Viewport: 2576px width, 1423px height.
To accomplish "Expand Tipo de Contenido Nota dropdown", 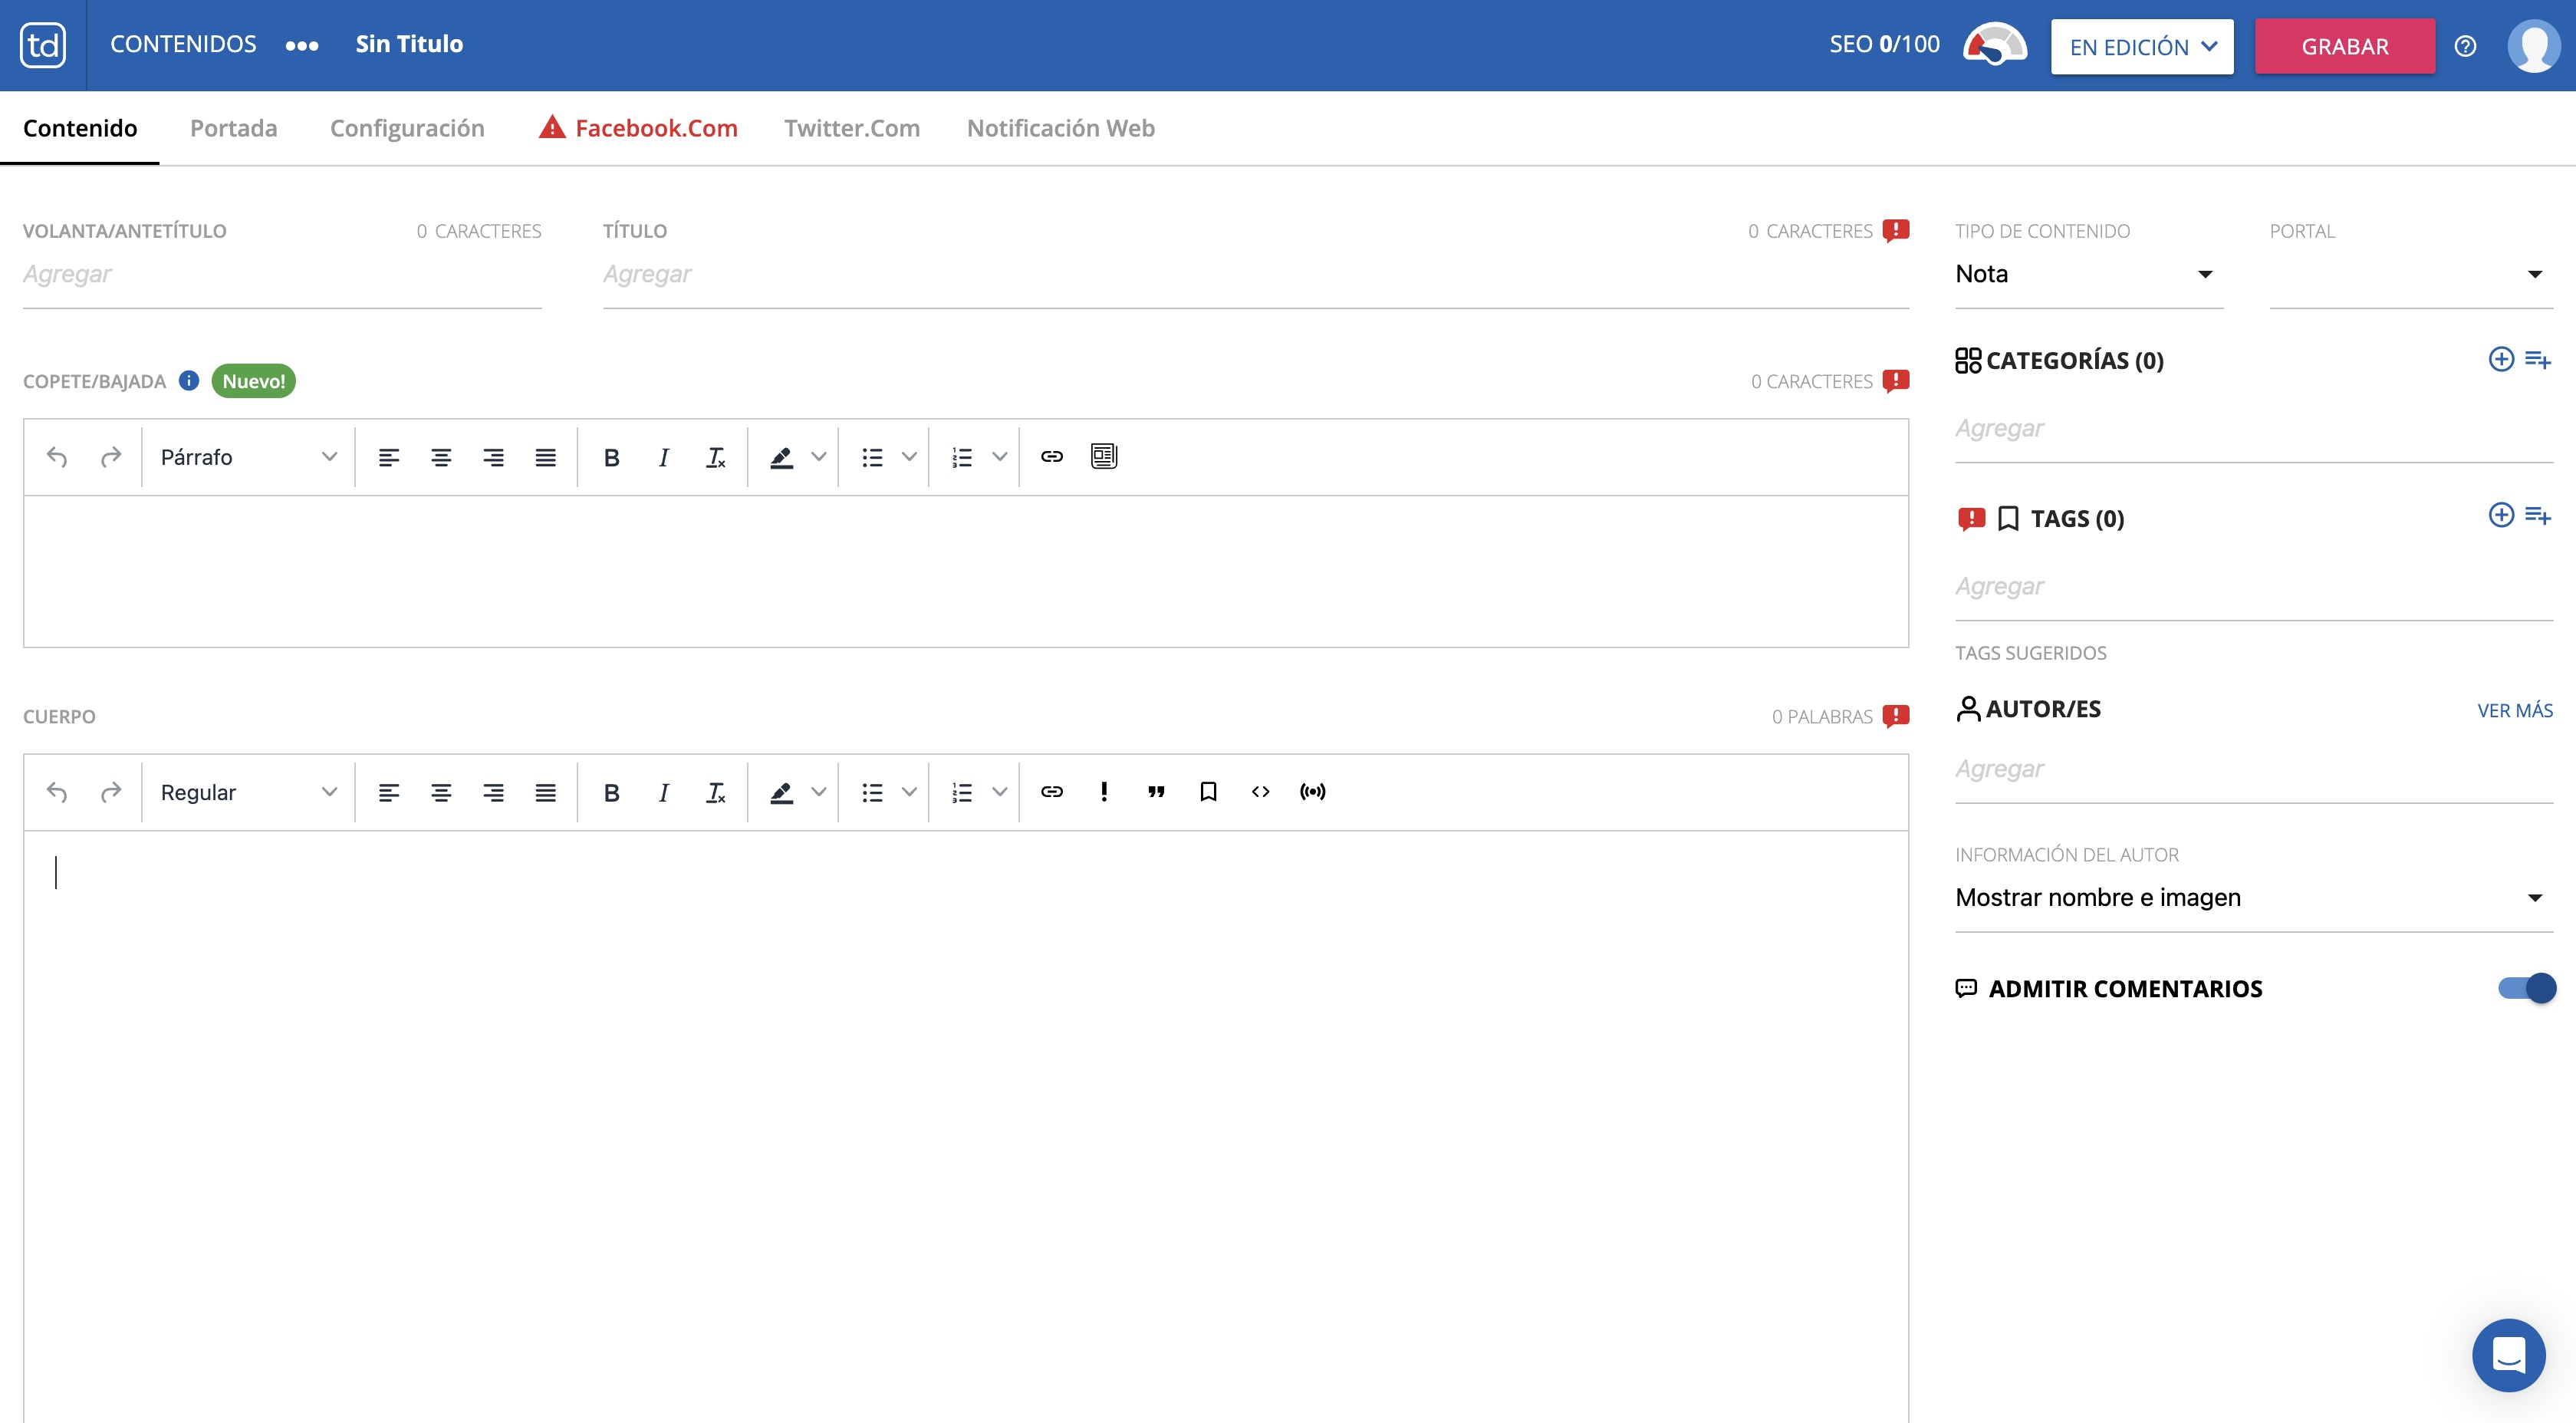I will [x=2088, y=274].
